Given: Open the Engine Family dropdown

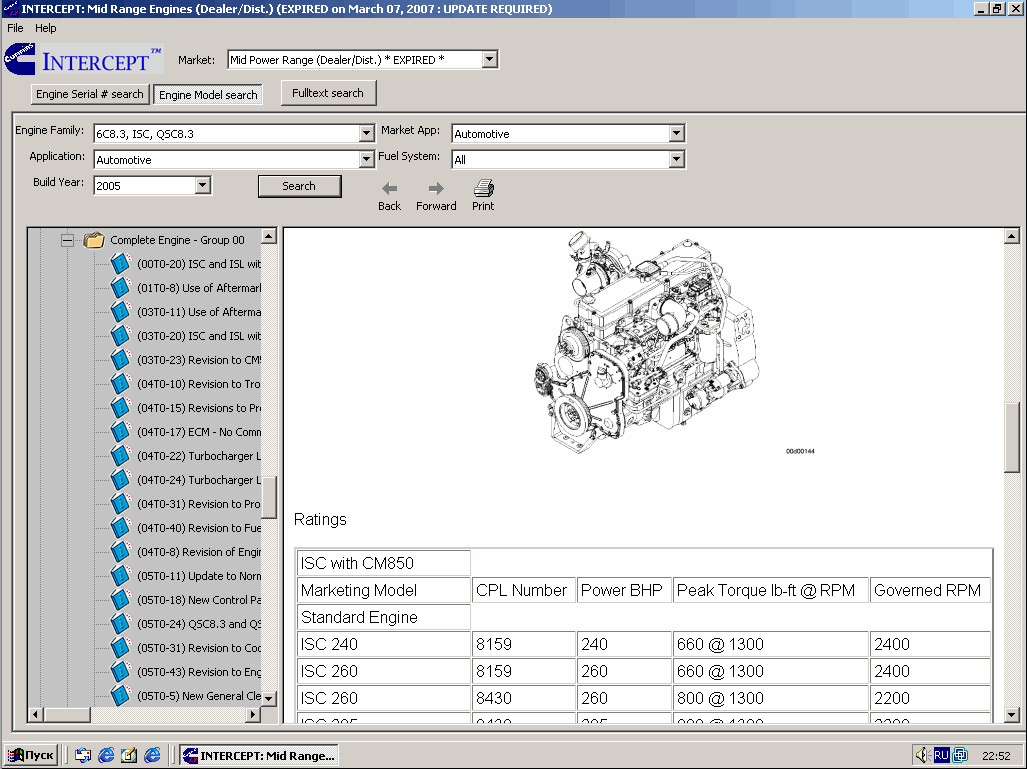Looking at the screenshot, I should tap(366, 134).
